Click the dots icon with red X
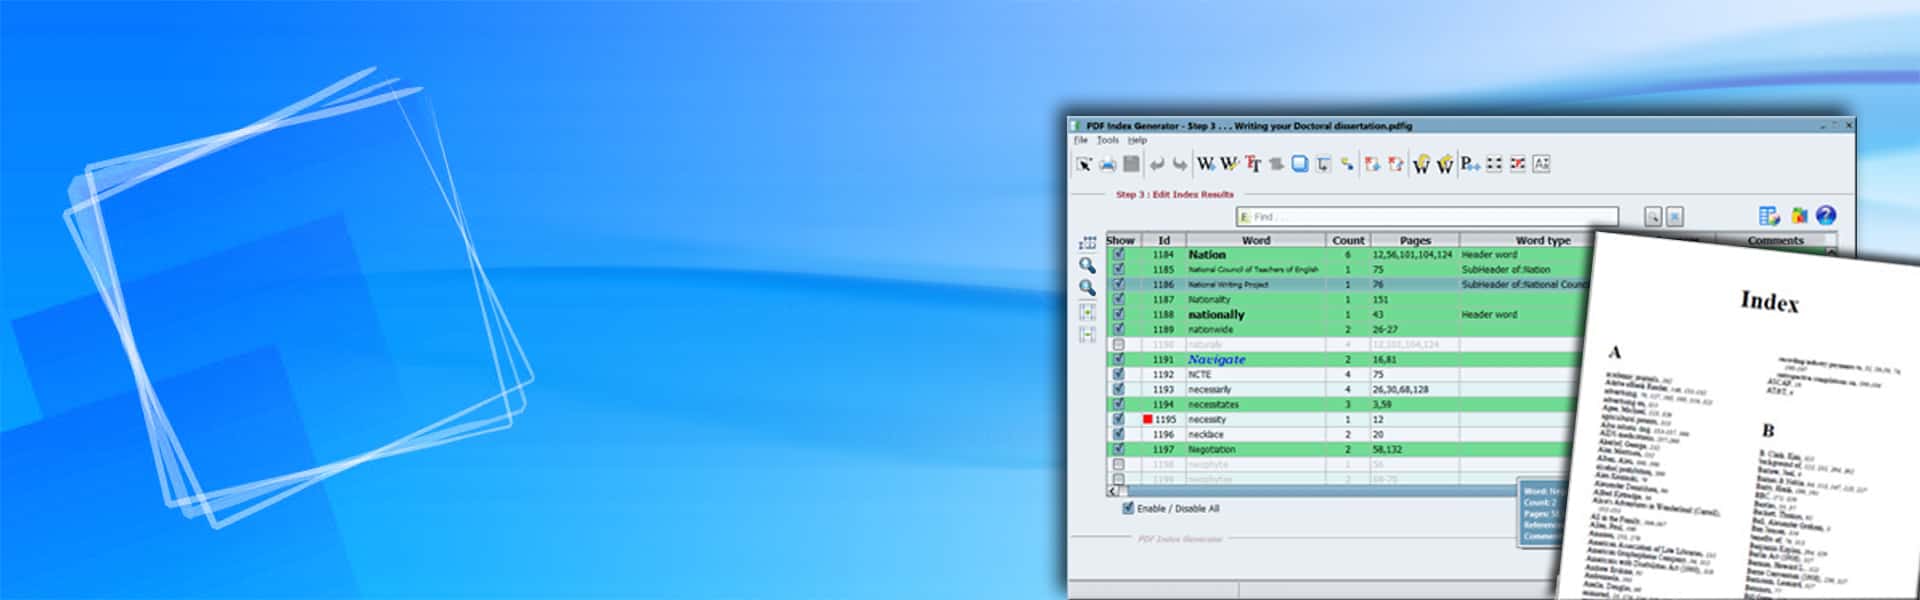 point(1518,164)
